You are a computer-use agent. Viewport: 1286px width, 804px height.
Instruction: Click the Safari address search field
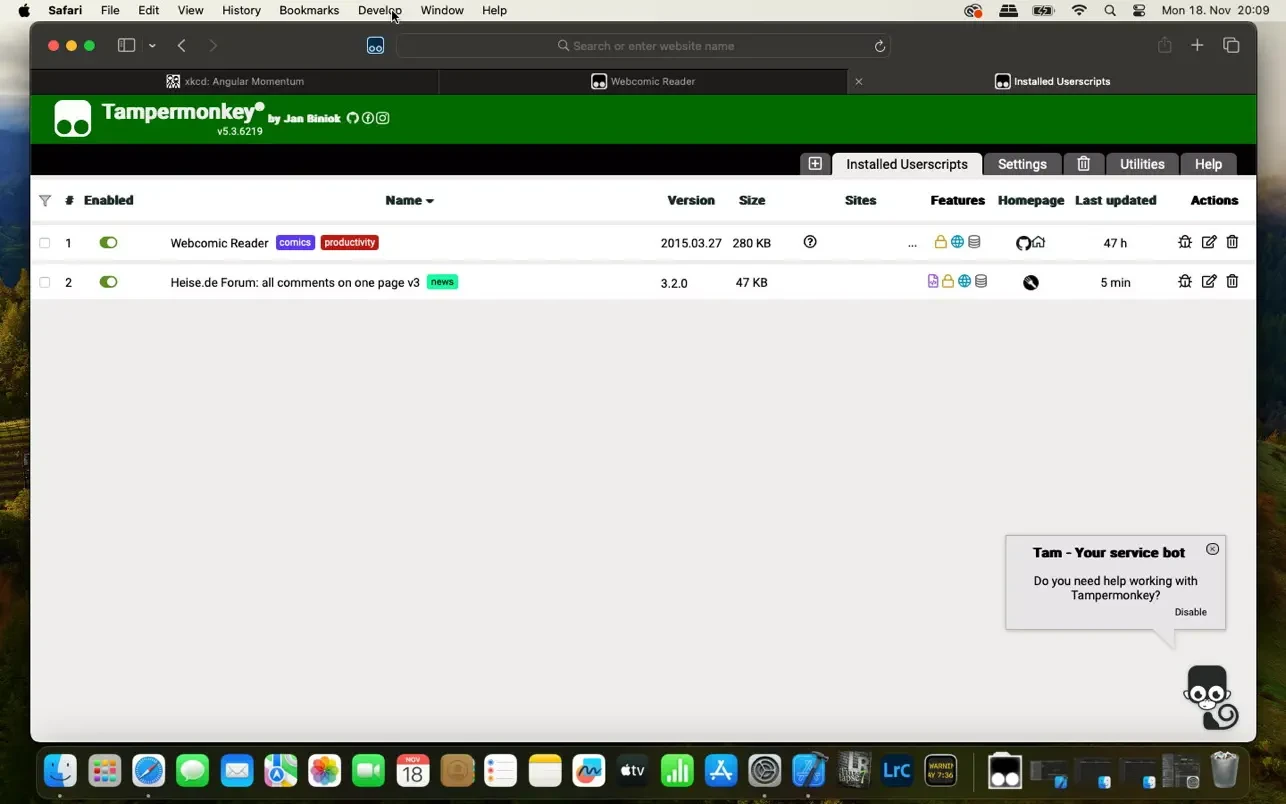point(645,46)
